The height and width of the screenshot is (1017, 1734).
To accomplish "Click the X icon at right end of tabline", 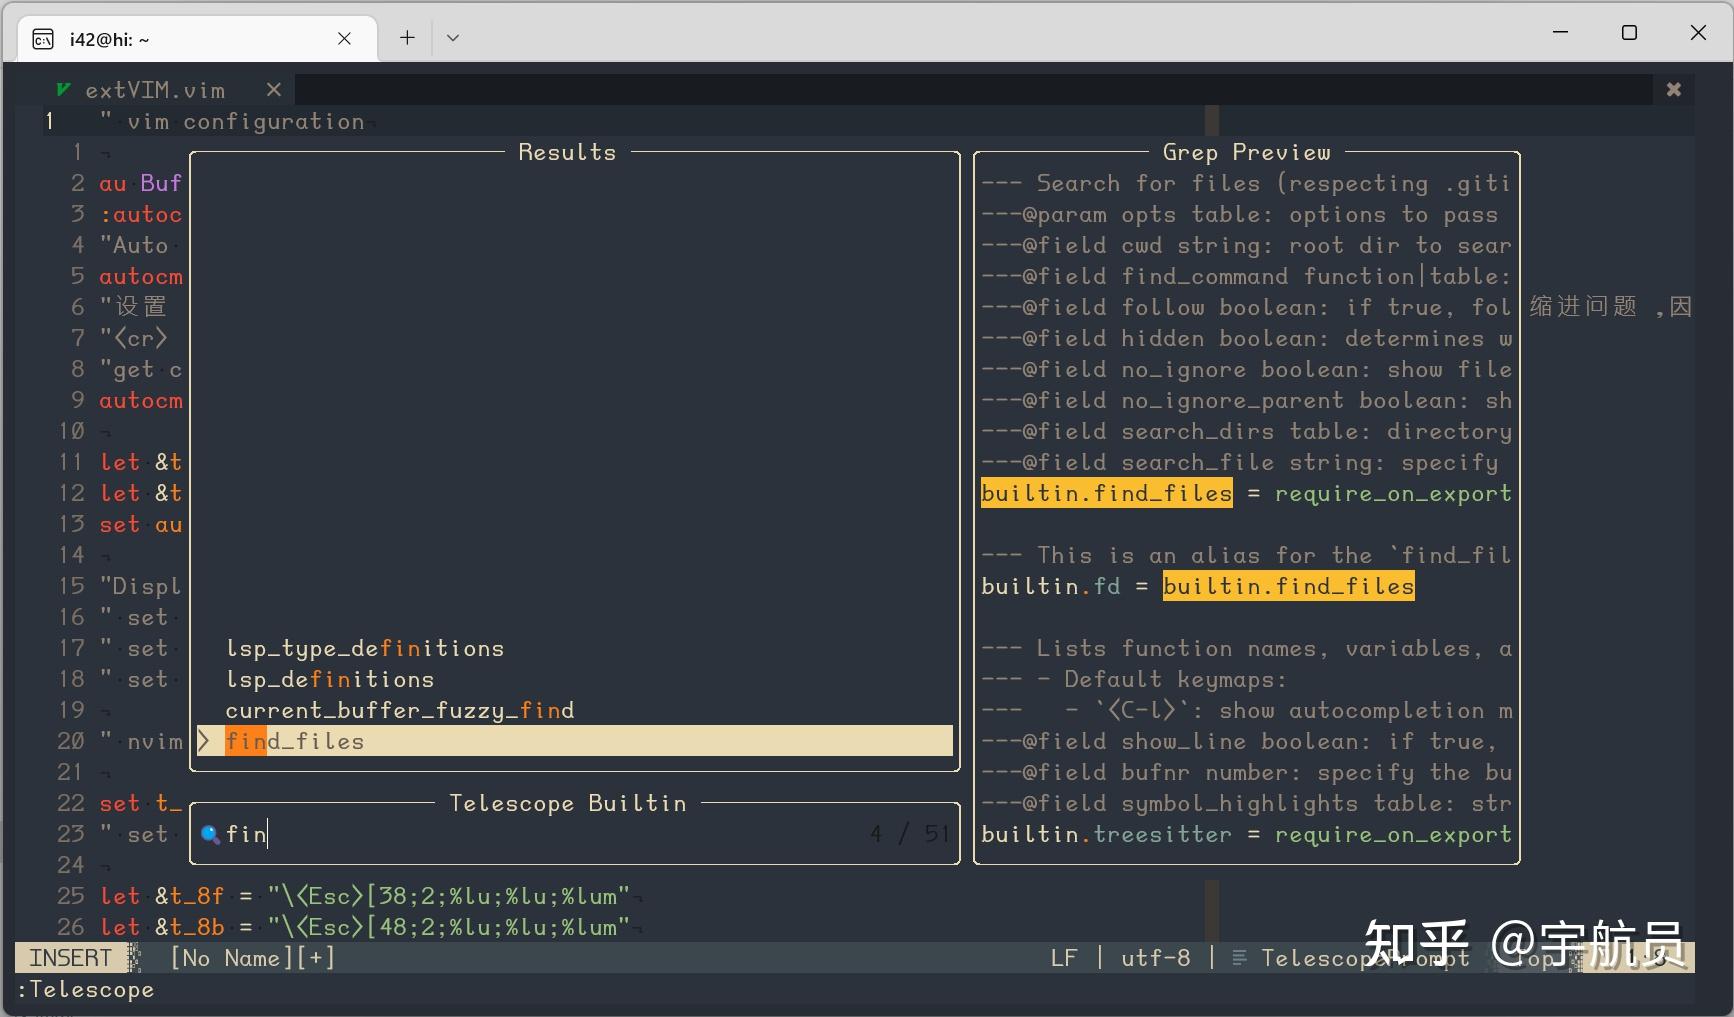I will click(1673, 89).
